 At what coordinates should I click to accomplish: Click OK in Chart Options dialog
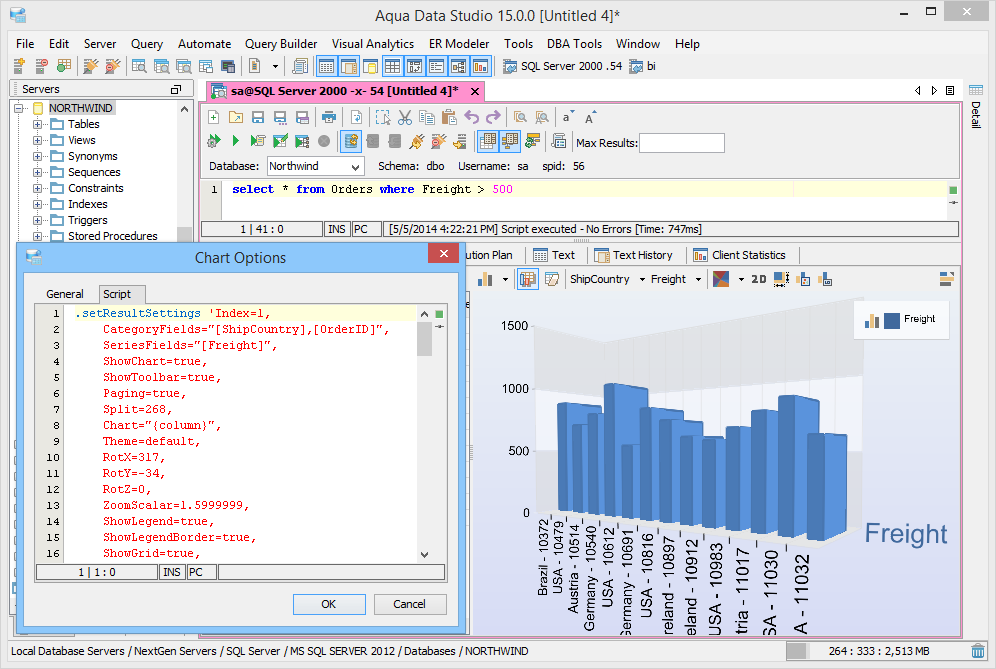(329, 604)
